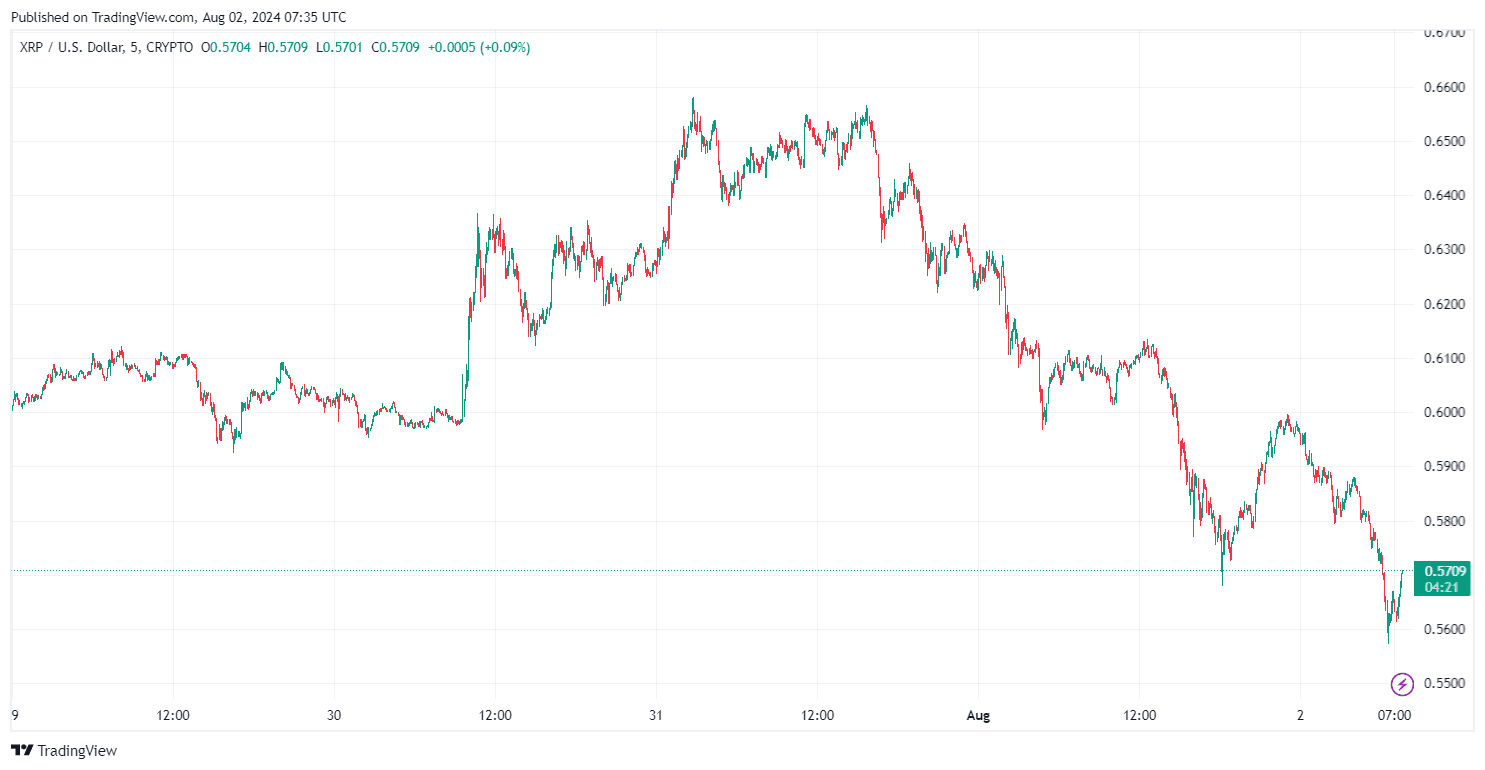The image size is (1485, 770).
Task: Select the High value H0.5709
Action: (281, 47)
